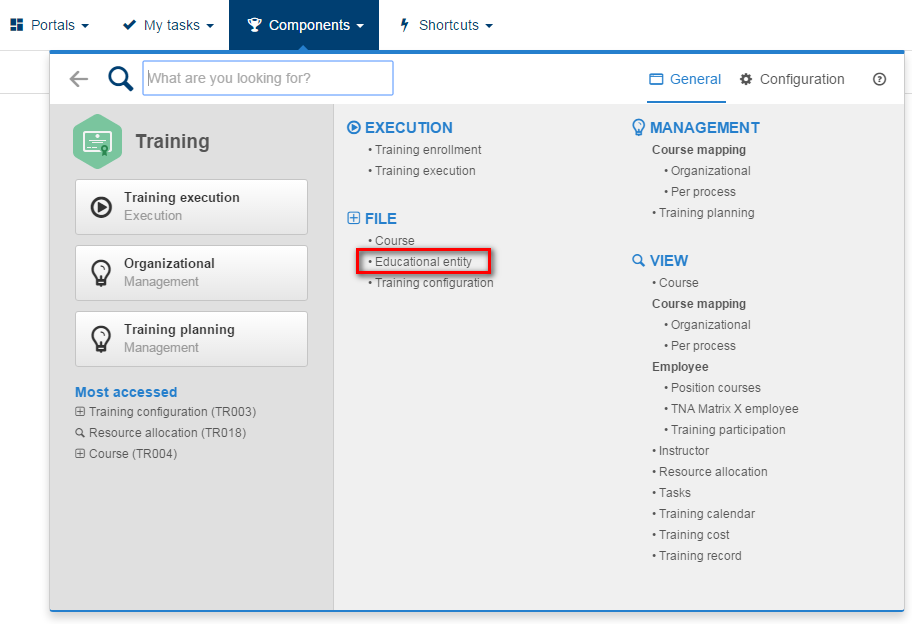Image resolution: width=912 pixels, height=624 pixels.
Task: Click the play icon on Training execution card
Action: (101, 207)
